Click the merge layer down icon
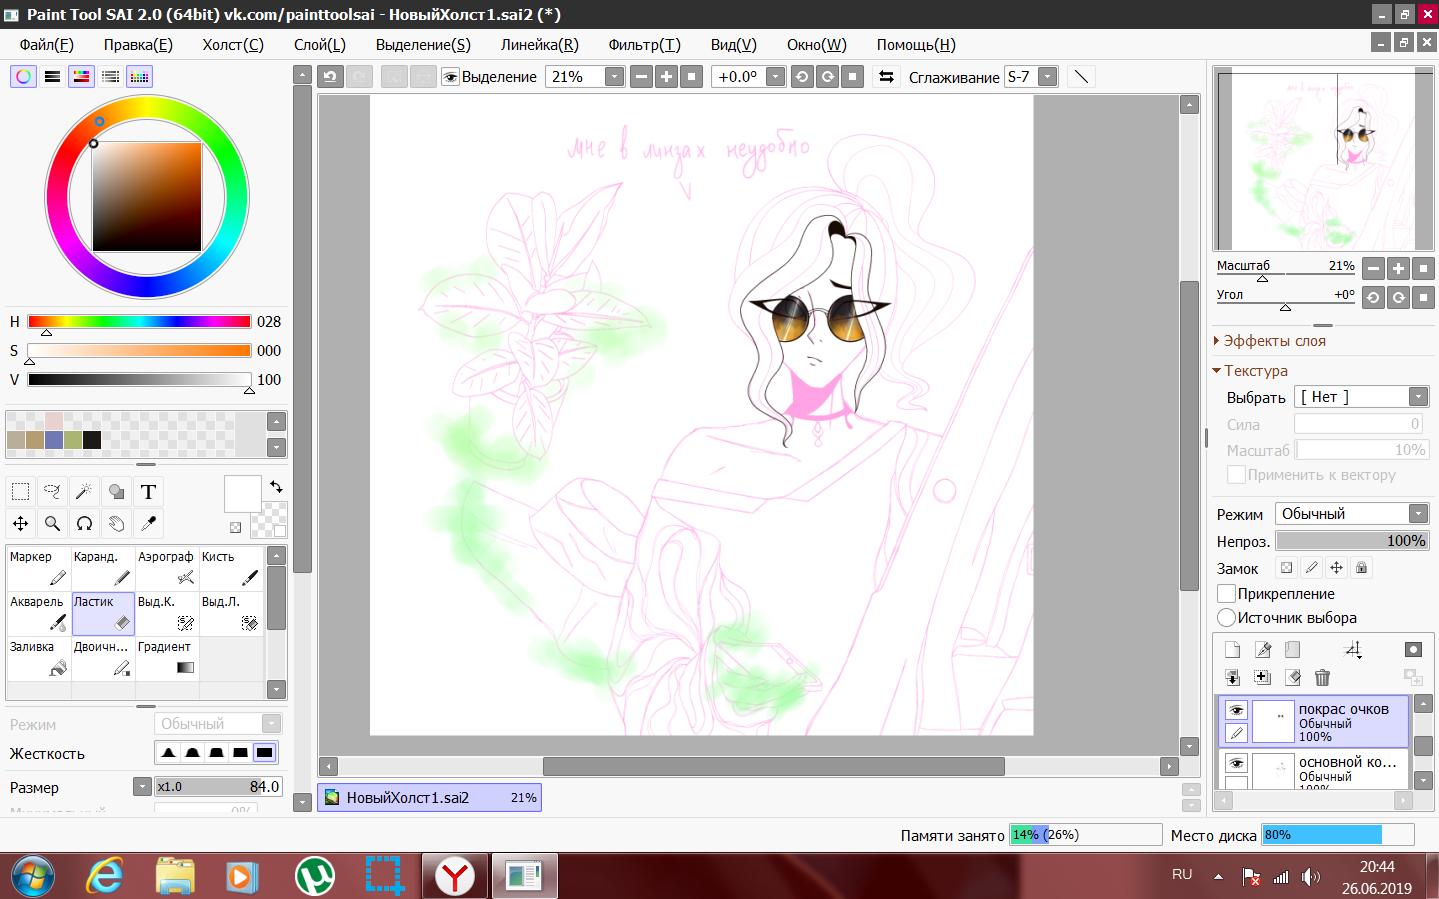1439x899 pixels. click(1232, 678)
